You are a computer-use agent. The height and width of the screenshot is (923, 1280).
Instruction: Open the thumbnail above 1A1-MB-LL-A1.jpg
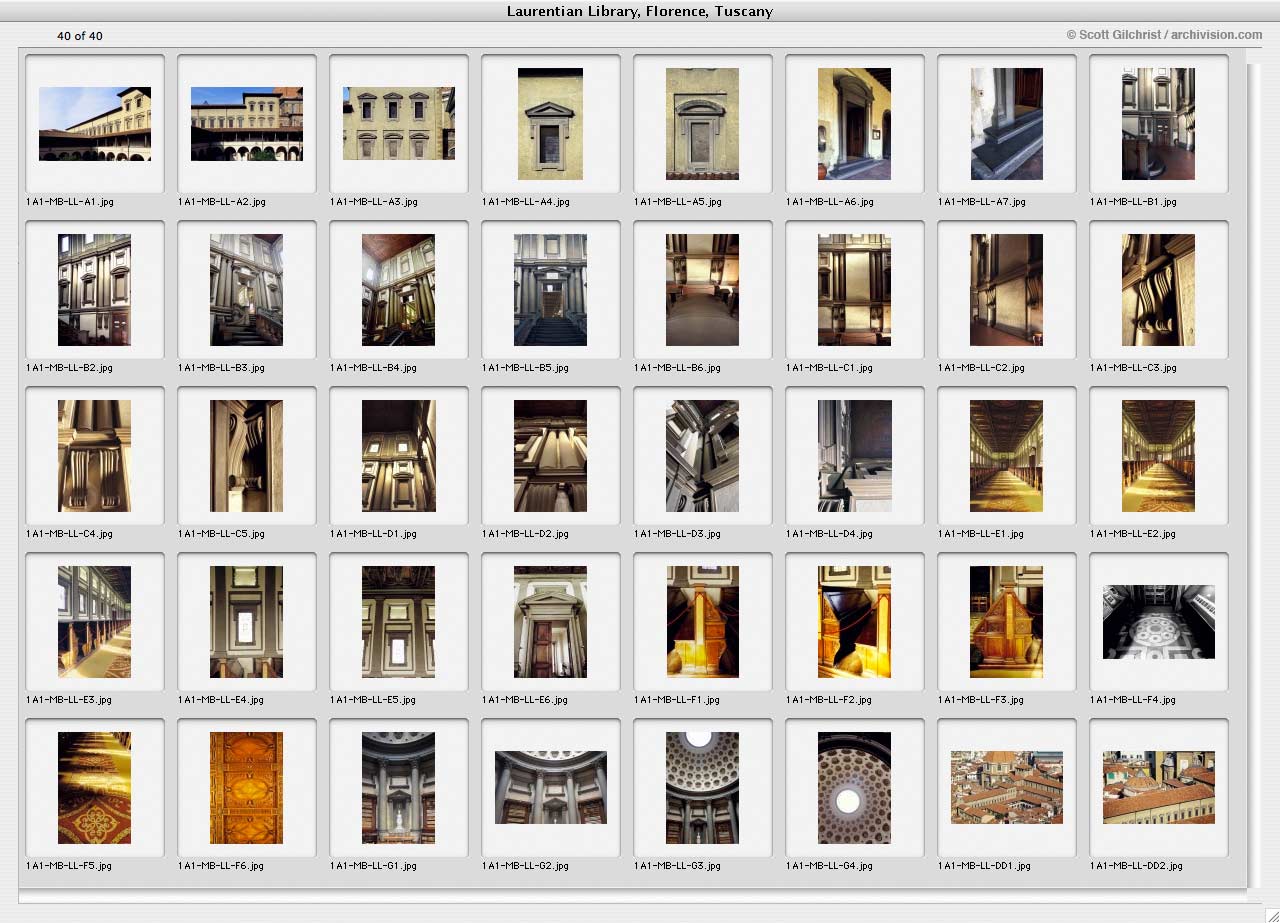pyautogui.click(x=95, y=124)
